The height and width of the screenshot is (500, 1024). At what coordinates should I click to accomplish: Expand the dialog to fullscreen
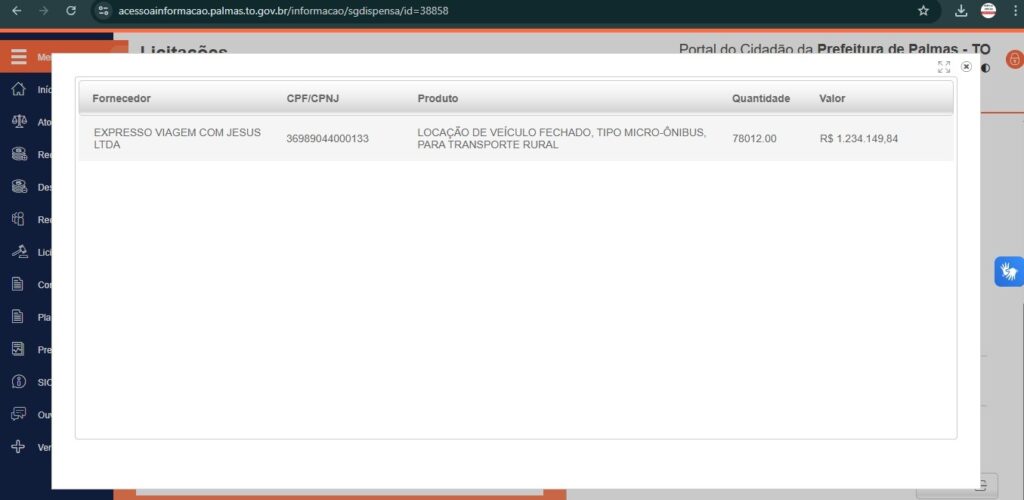tap(944, 67)
